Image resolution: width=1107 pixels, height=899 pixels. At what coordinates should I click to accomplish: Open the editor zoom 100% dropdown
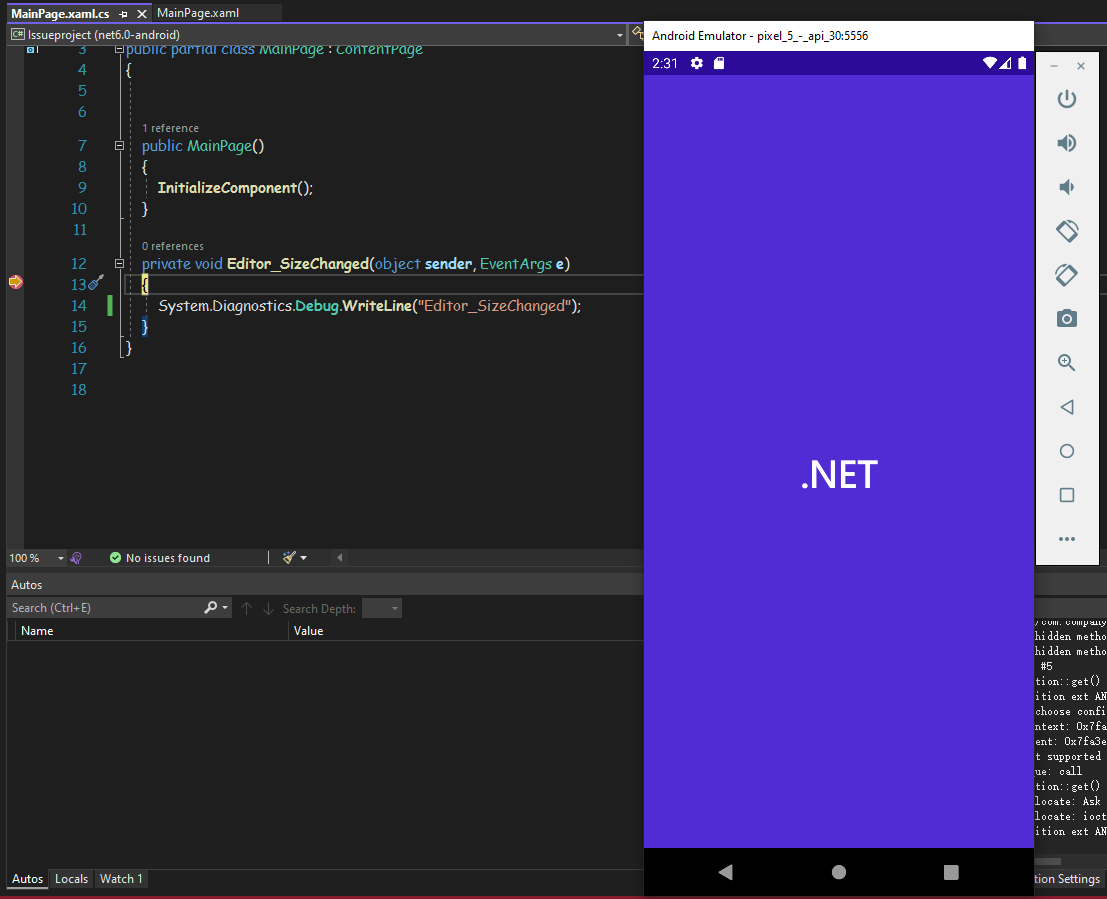(x=36, y=558)
